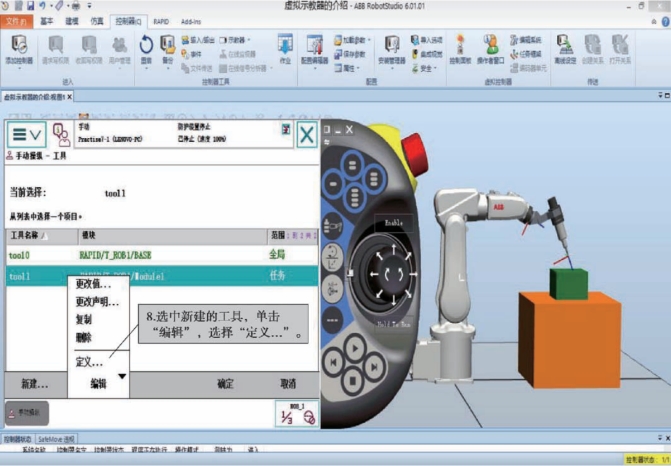The height and width of the screenshot is (466, 671).
Task: Toggle the Enable device button
Action: click(394, 223)
